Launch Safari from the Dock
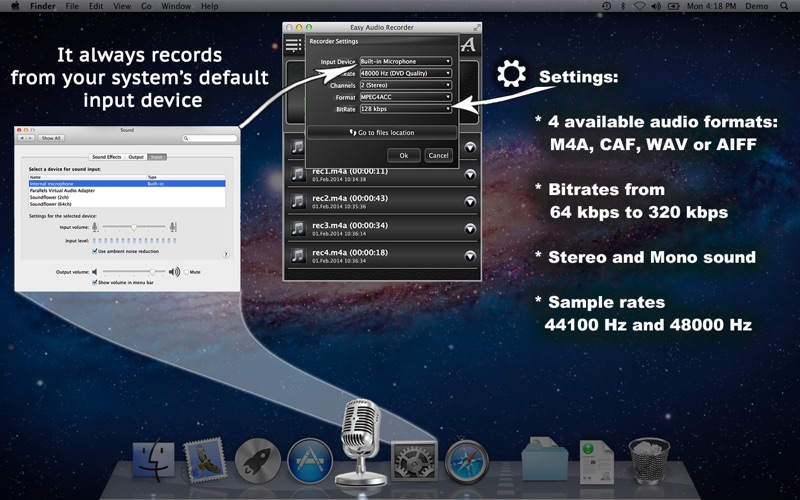The width and height of the screenshot is (800, 500). 466,461
